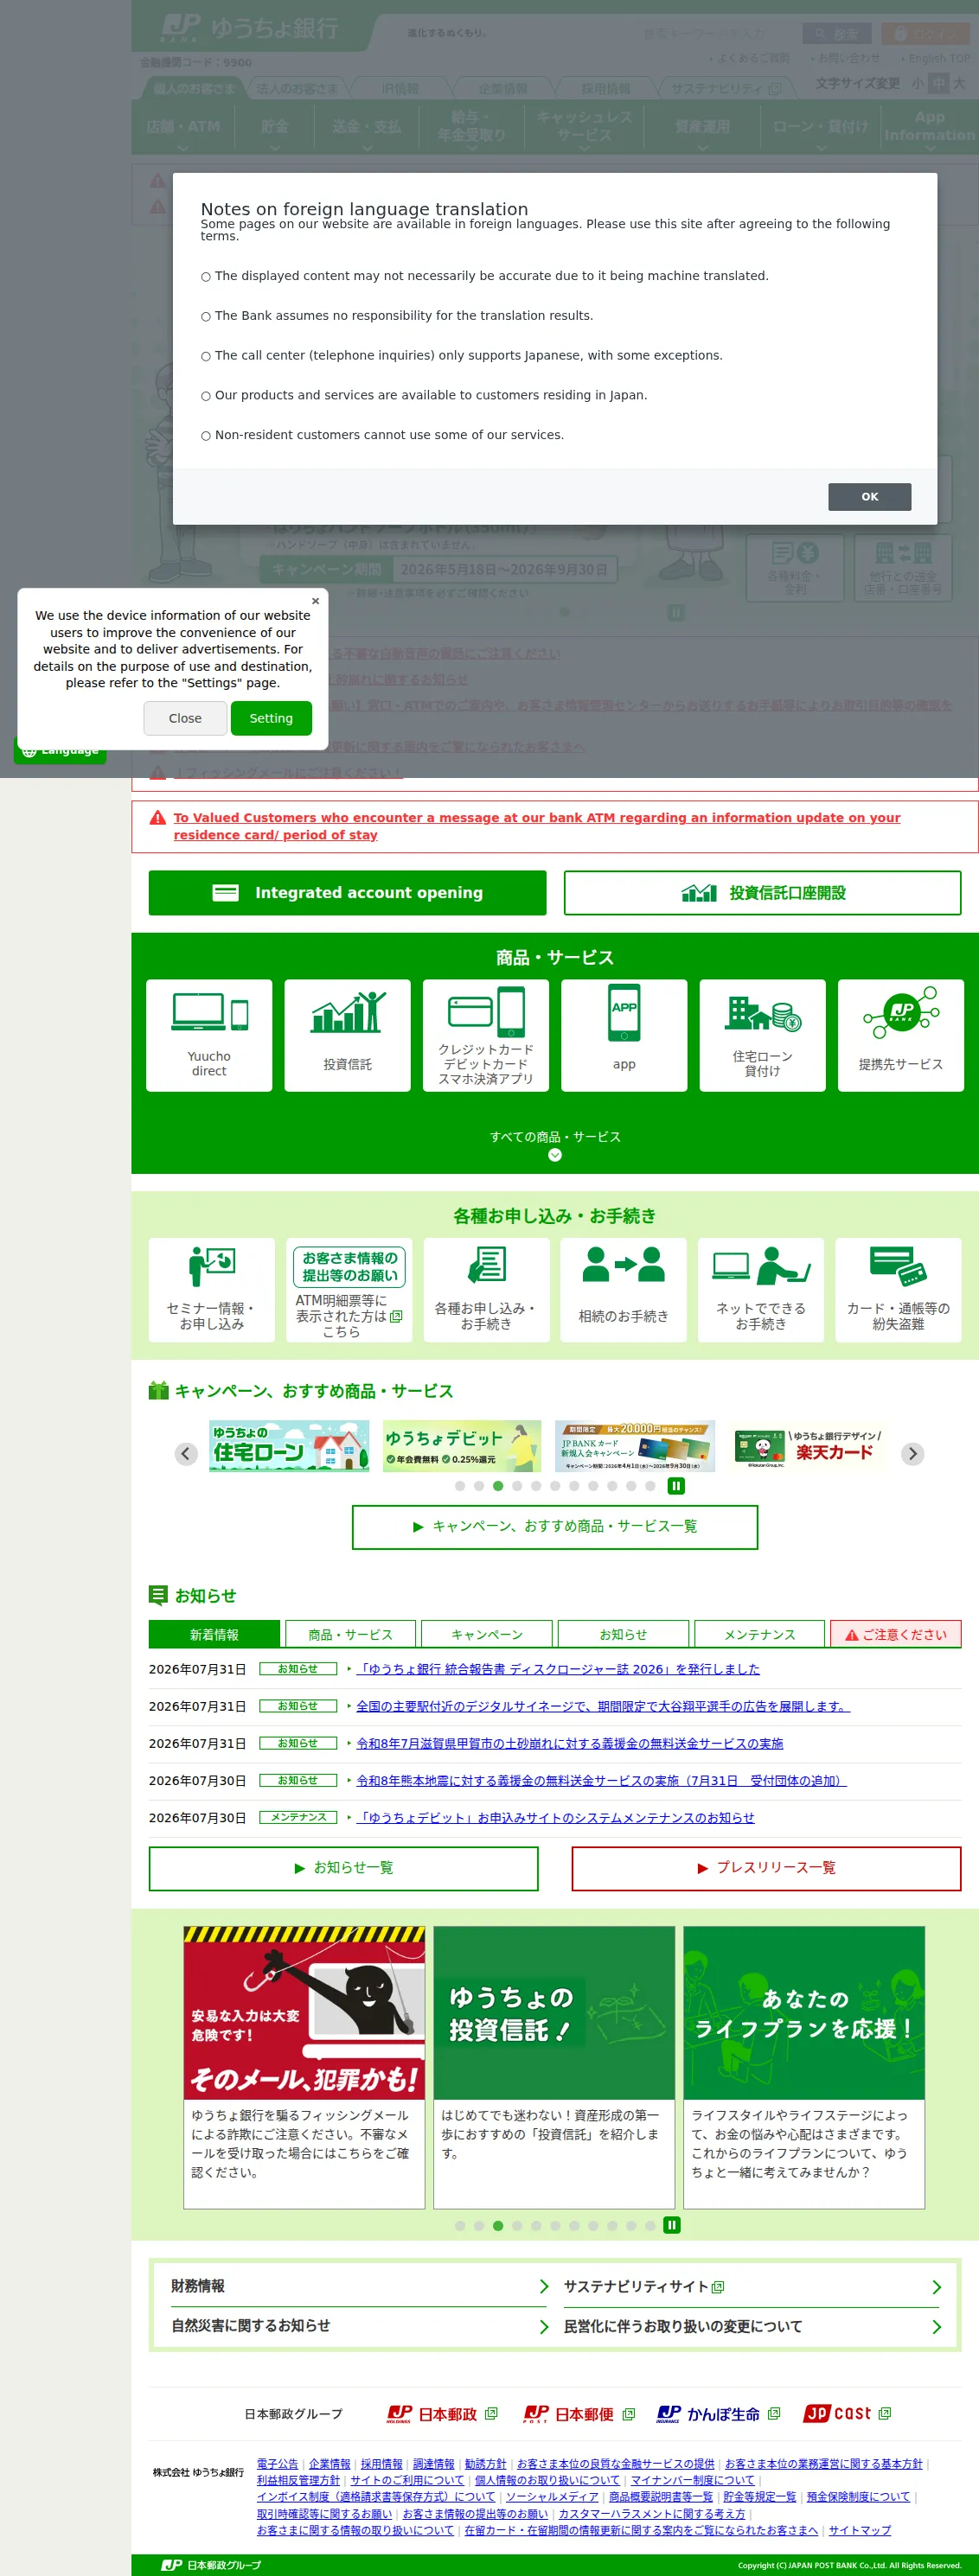Switch to 商品・サービス news tab
Screen dimensions: 979x2576
350,1634
